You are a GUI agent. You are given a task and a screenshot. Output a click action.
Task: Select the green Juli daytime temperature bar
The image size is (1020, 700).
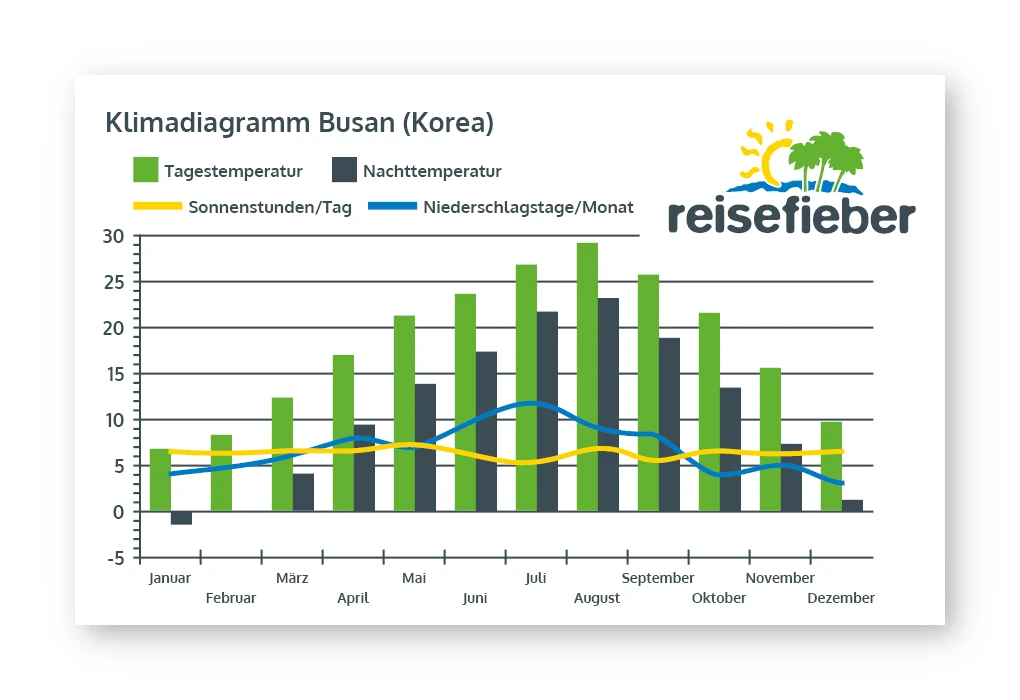tap(526, 387)
